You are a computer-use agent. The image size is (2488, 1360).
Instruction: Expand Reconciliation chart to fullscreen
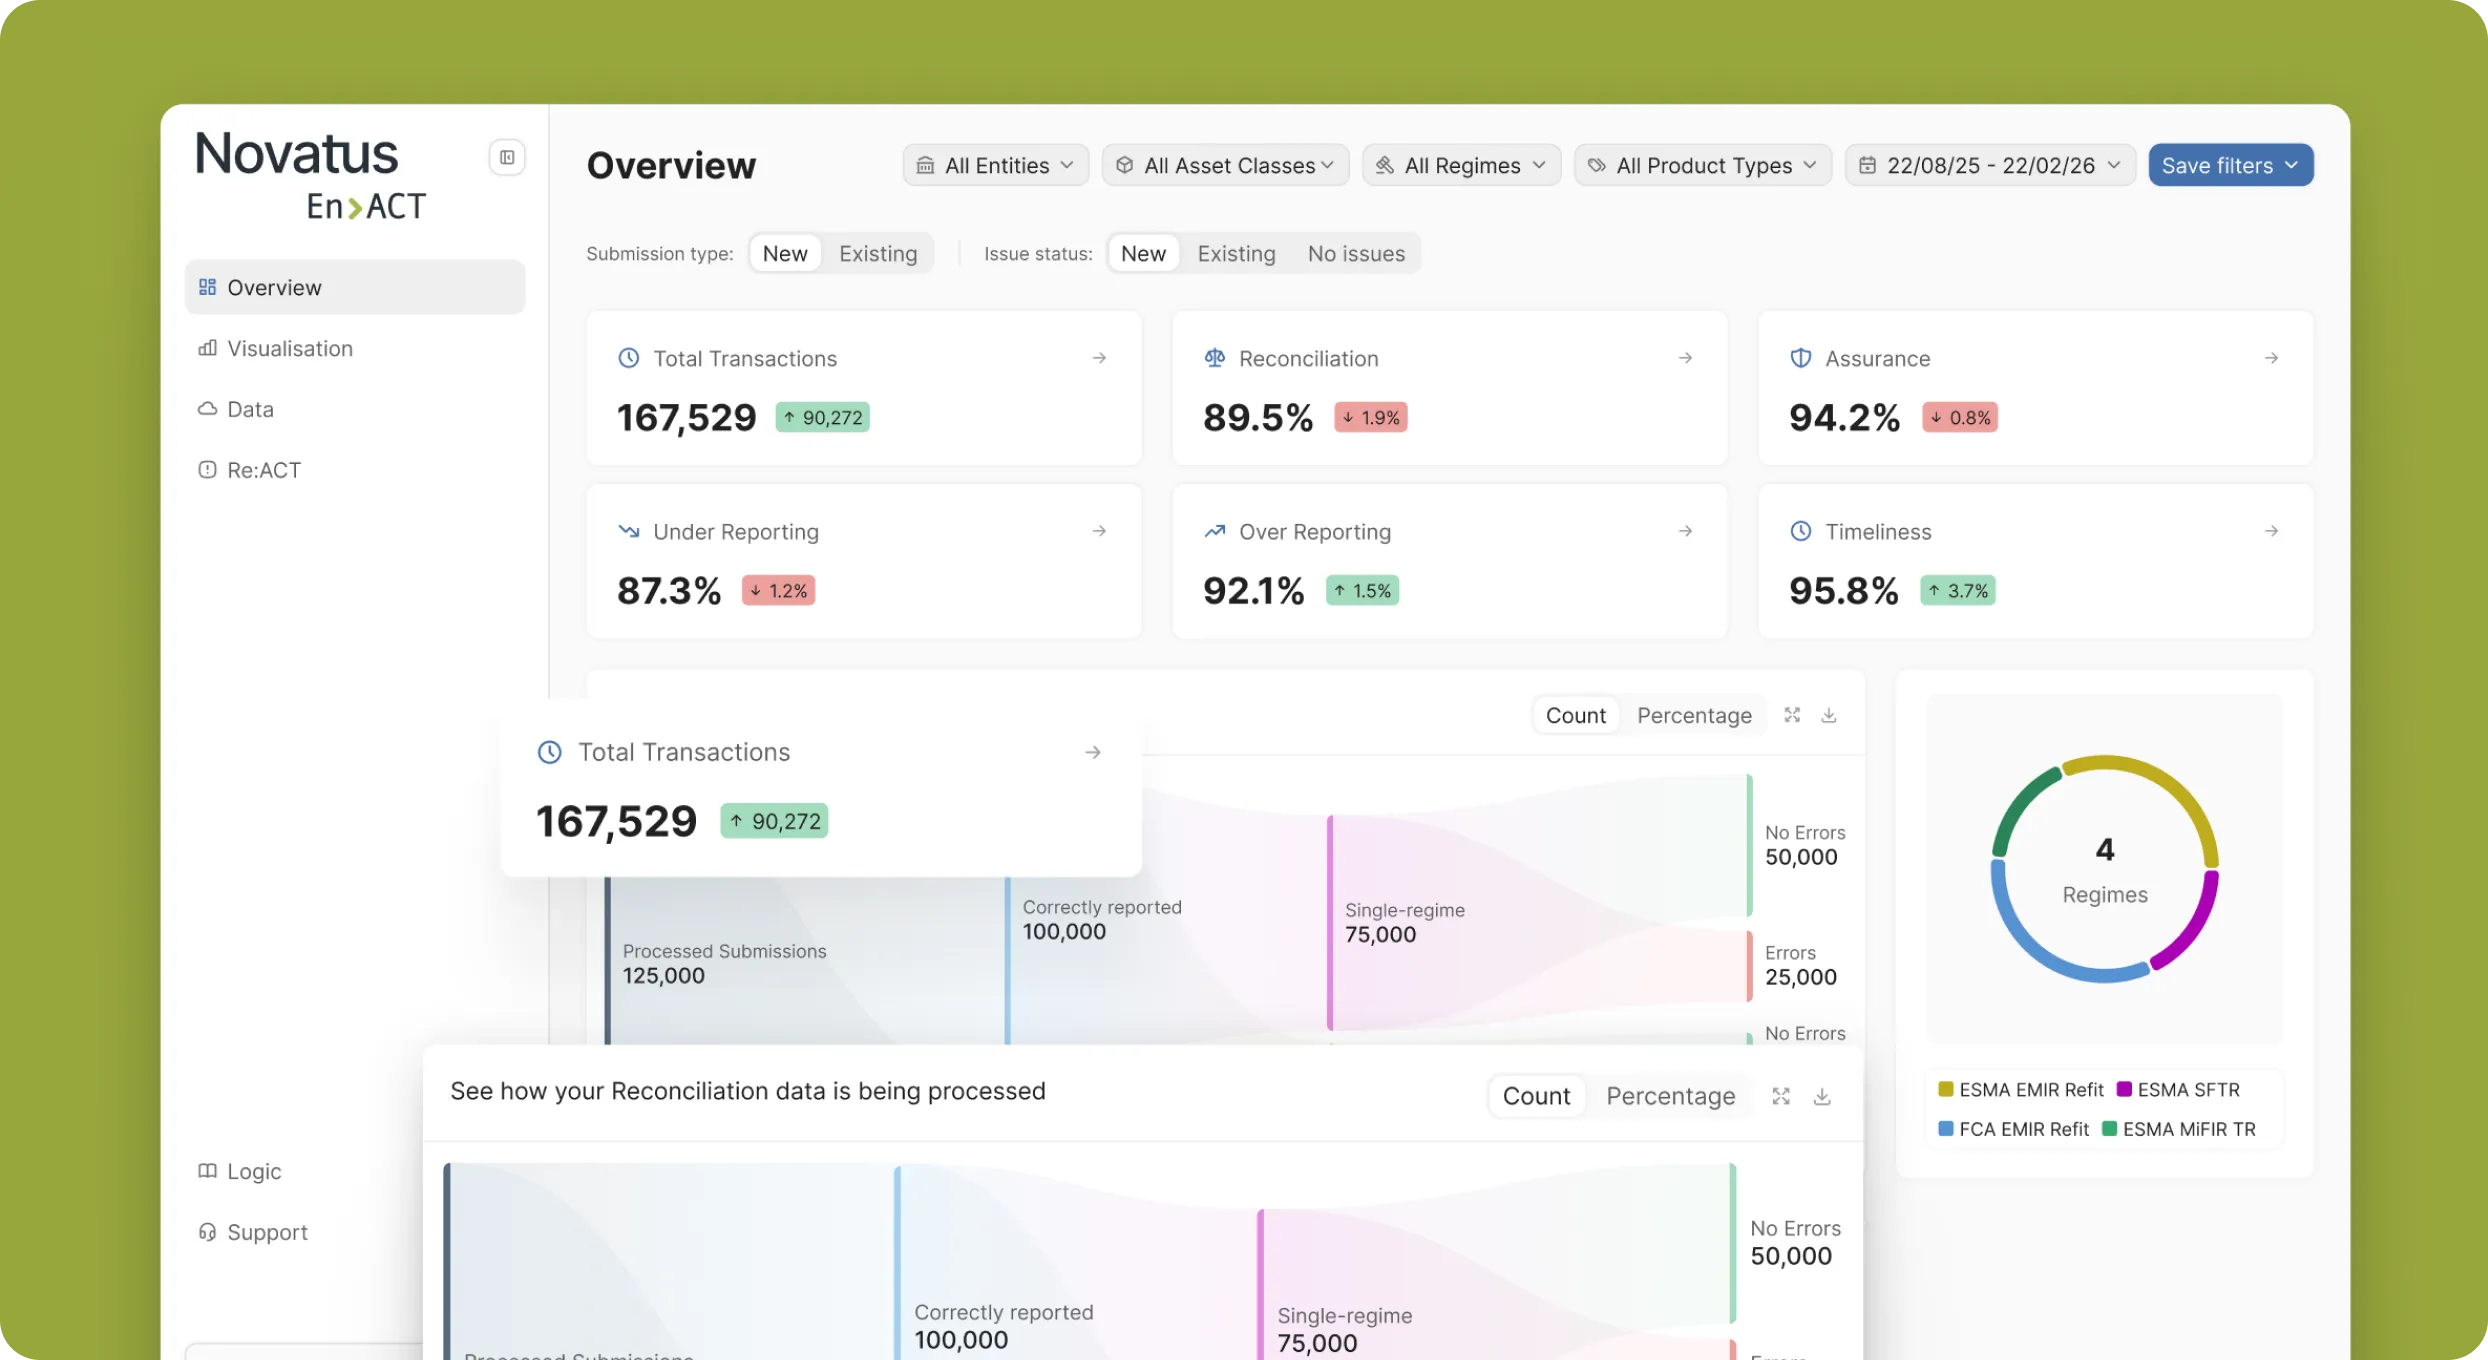coord(1781,1096)
